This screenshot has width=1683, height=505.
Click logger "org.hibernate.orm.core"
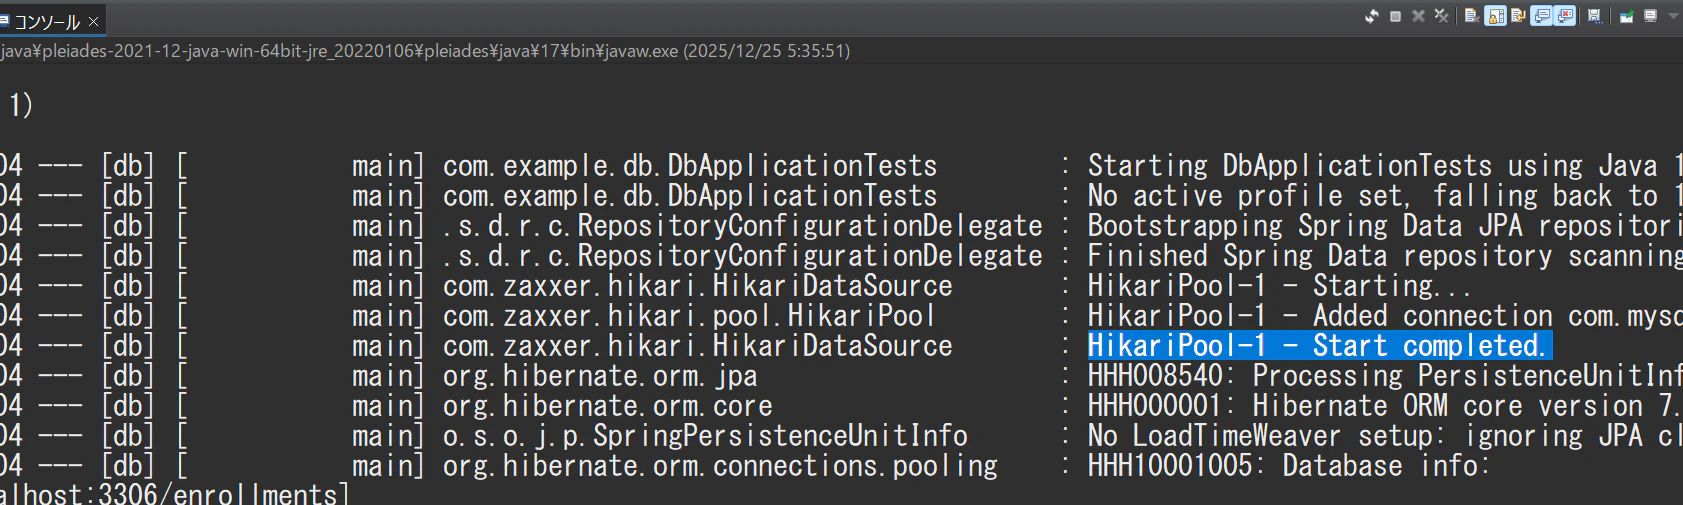point(608,406)
